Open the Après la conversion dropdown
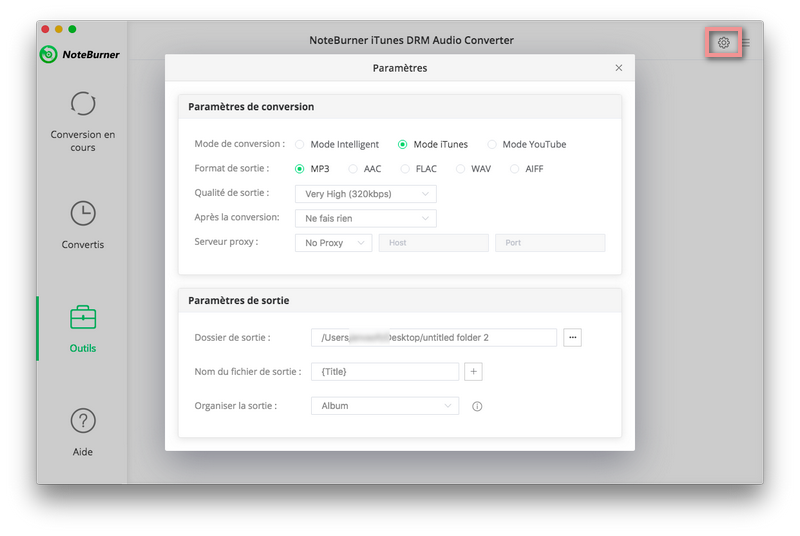800x536 pixels. point(366,218)
